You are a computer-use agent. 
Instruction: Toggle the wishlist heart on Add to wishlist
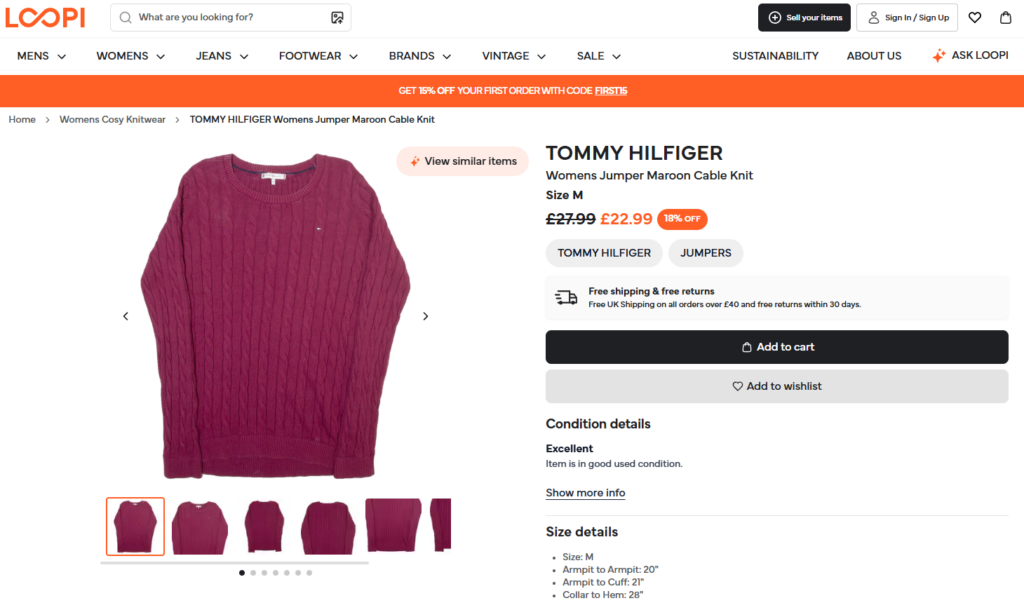point(737,386)
